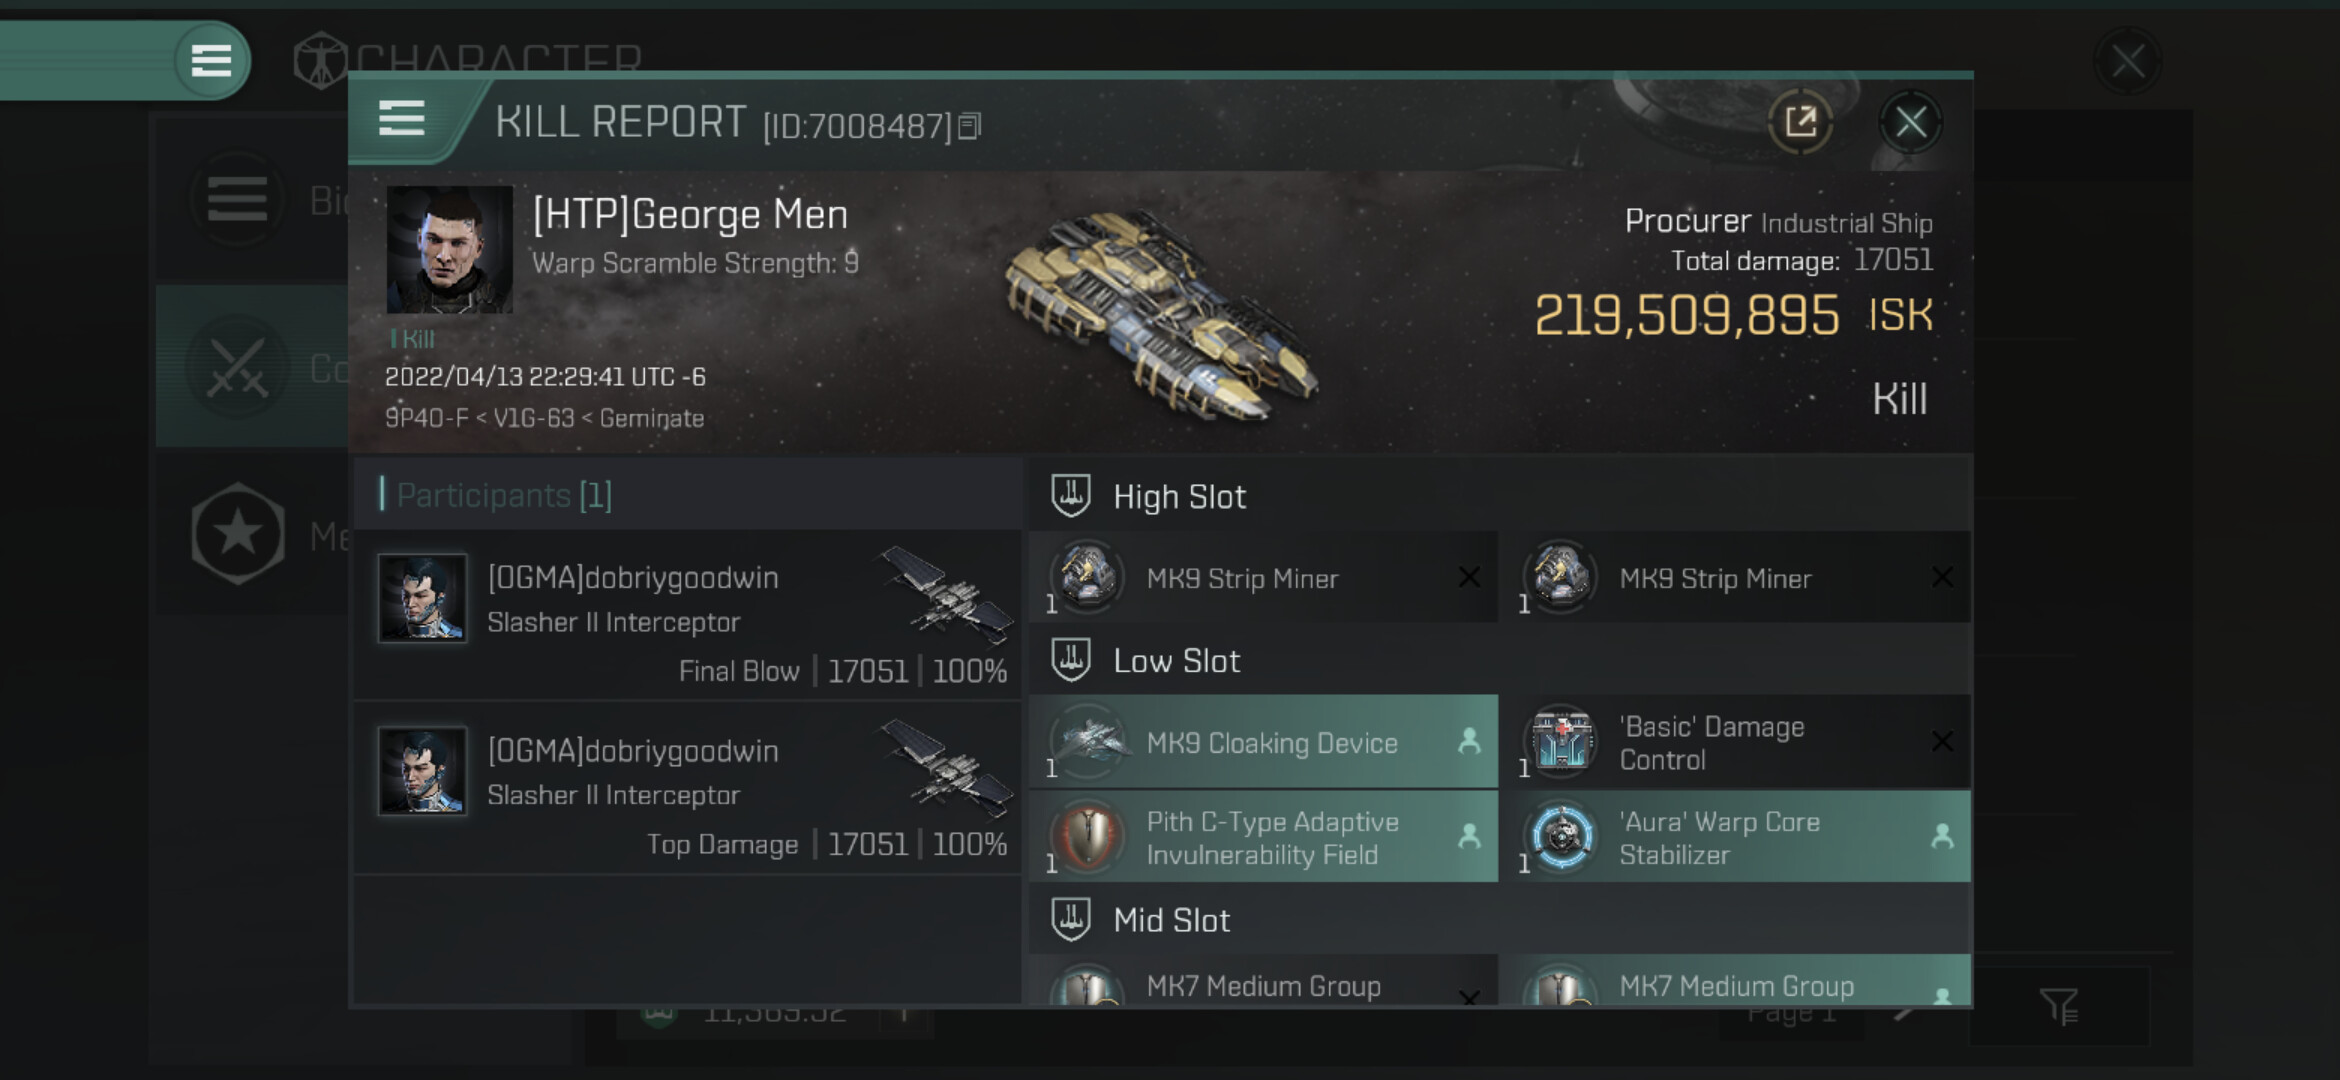Close the kill report window
The image size is (2340, 1080).
tap(1910, 123)
